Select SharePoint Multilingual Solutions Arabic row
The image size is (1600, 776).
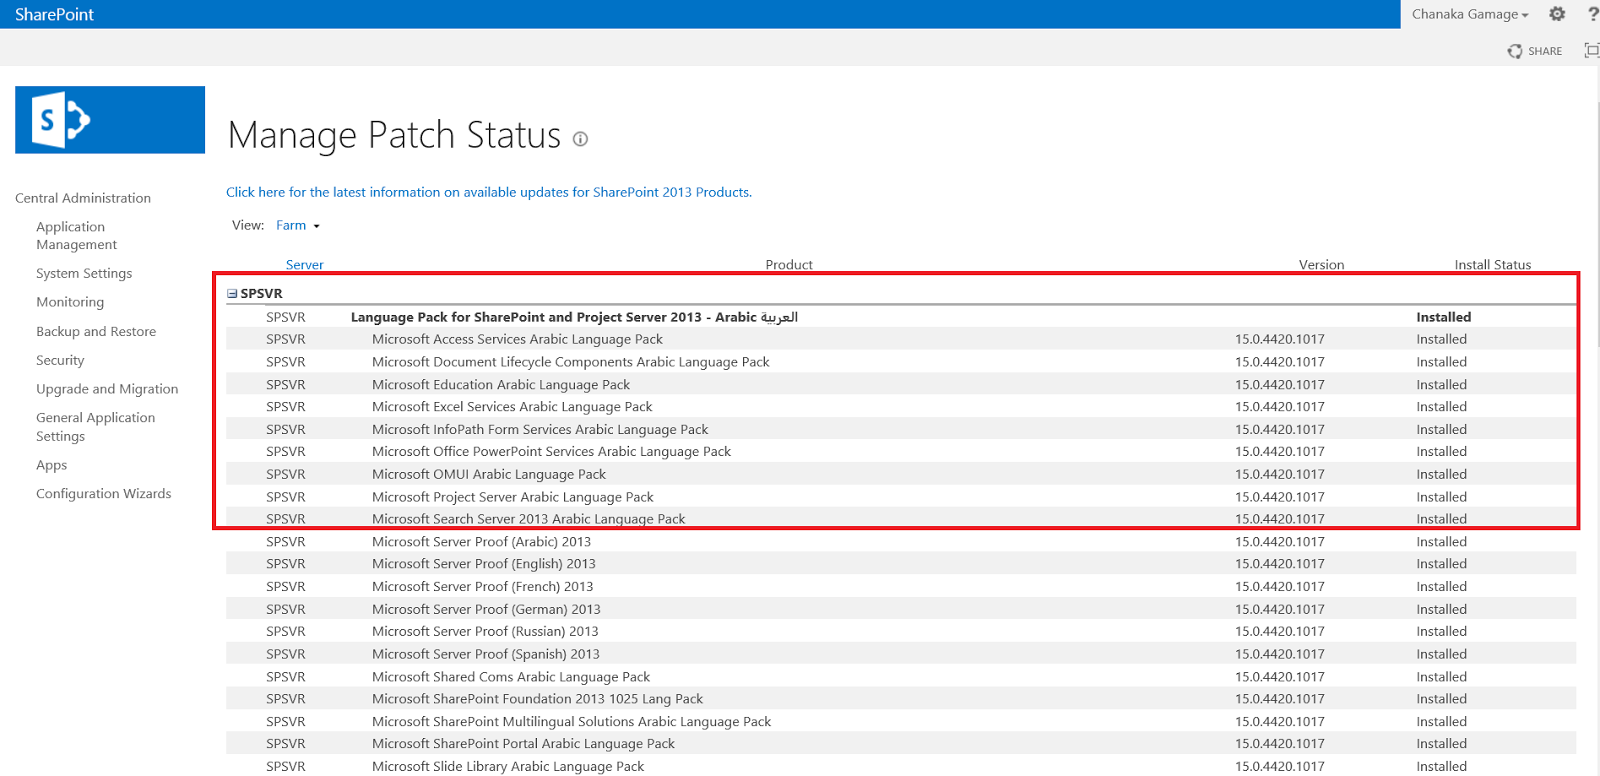(x=901, y=722)
